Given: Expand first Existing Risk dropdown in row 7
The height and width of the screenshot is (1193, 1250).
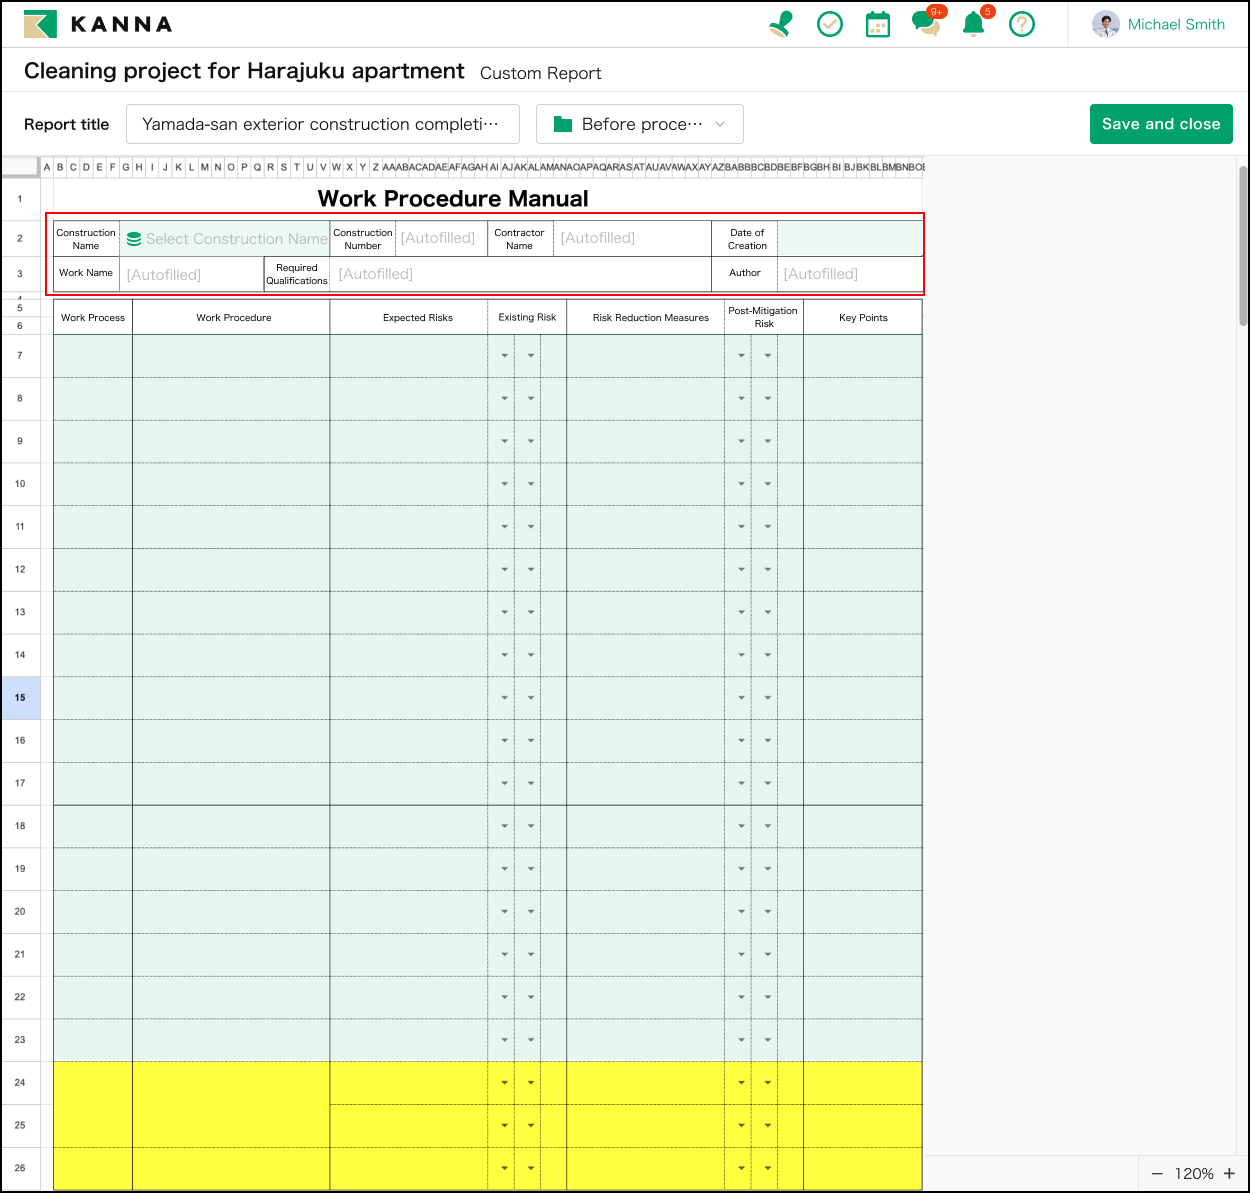Looking at the screenshot, I should click(x=504, y=356).
